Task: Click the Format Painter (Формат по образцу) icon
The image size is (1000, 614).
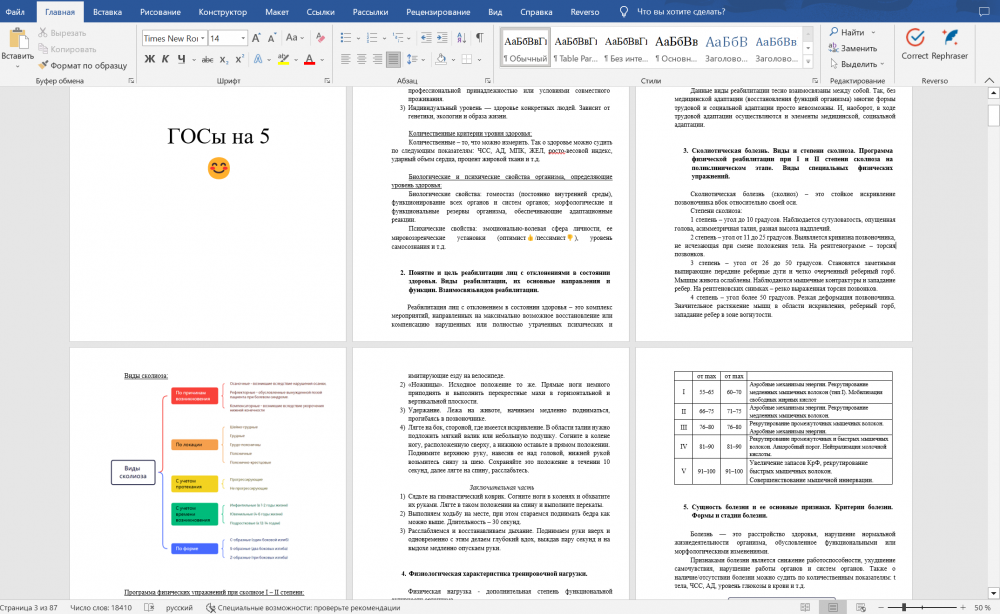Action: 43,64
